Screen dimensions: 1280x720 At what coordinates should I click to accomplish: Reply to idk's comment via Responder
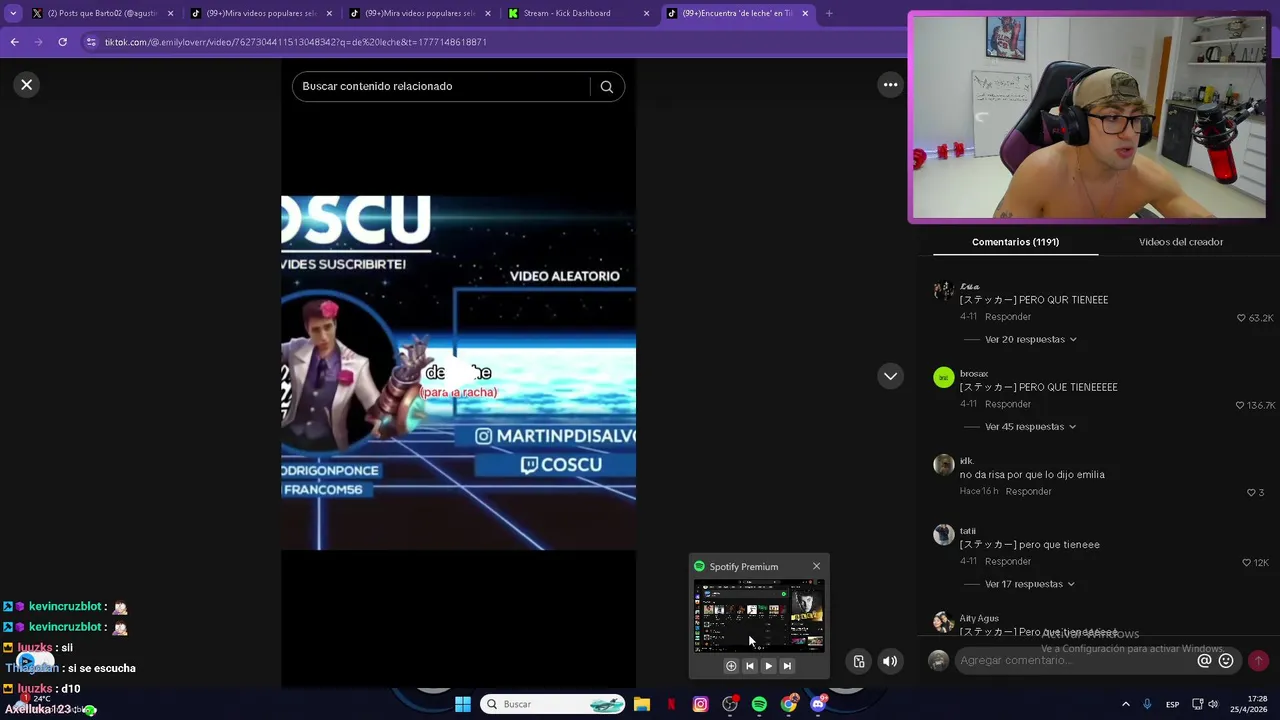(x=1029, y=491)
